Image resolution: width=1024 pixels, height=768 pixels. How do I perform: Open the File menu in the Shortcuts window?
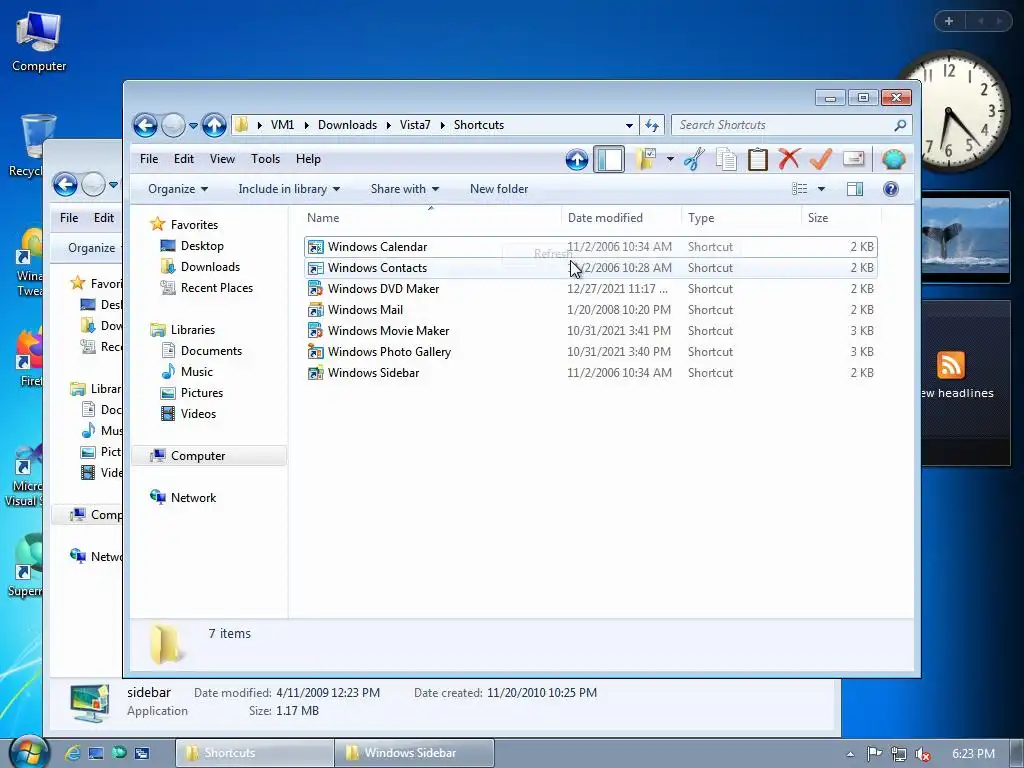pos(149,159)
